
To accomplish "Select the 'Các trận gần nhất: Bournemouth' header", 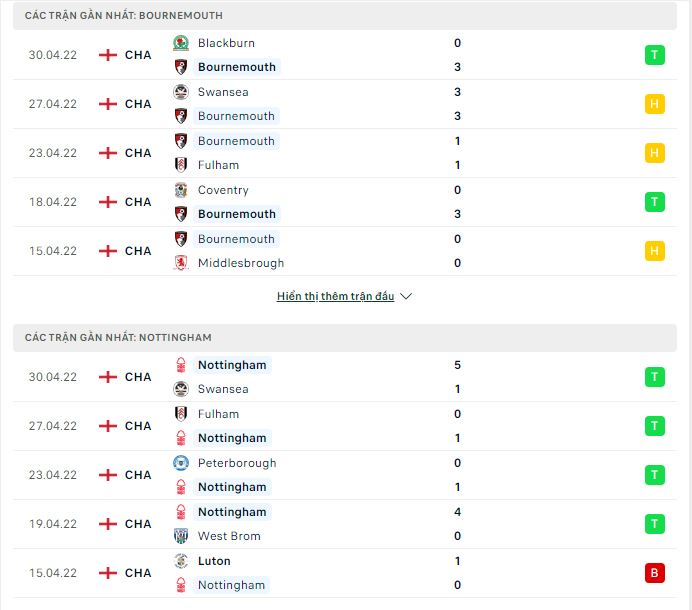I will click(124, 16).
